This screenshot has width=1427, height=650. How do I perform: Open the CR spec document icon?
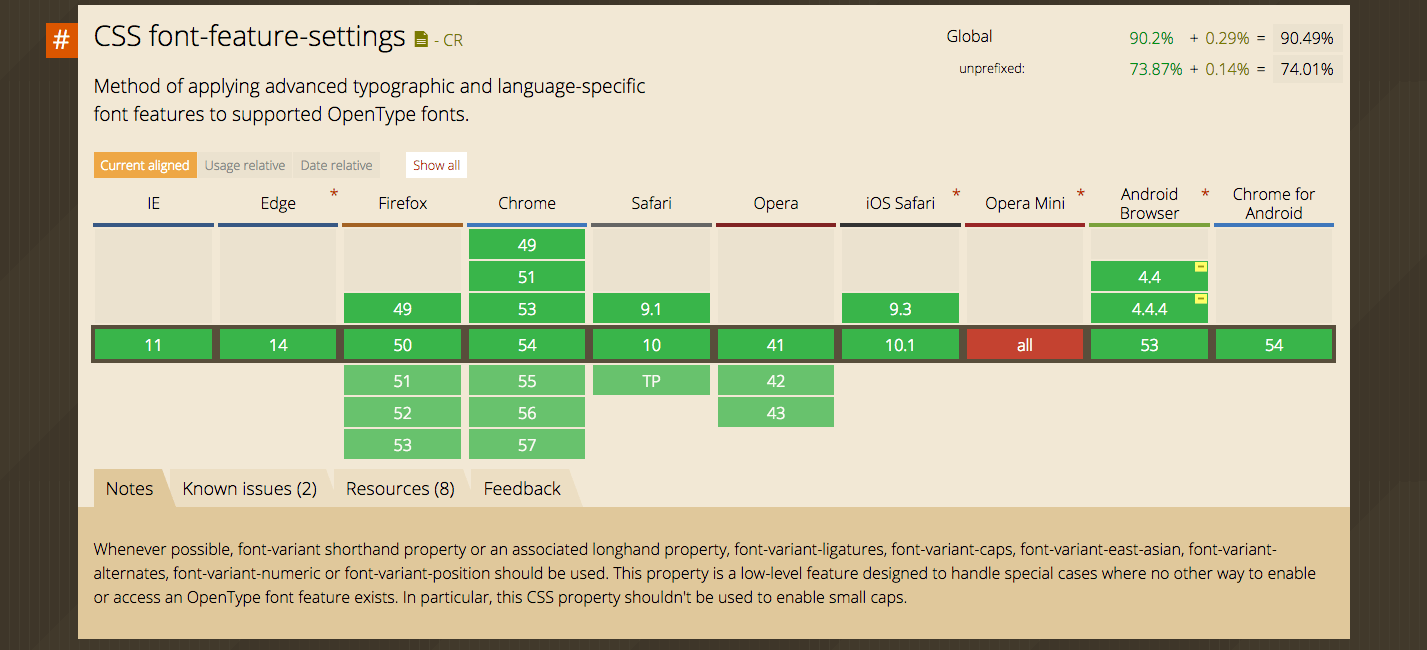pos(422,40)
